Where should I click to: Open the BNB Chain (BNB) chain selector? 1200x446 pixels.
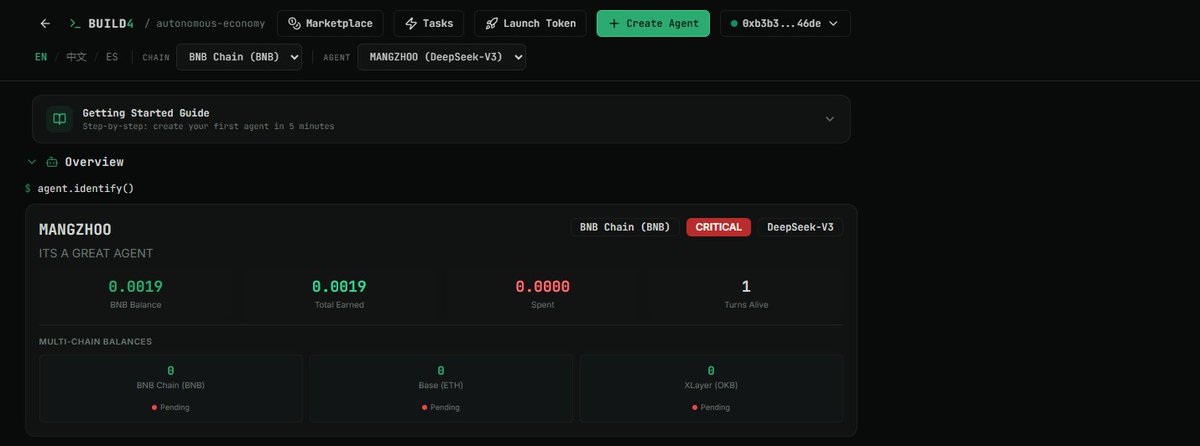(239, 57)
